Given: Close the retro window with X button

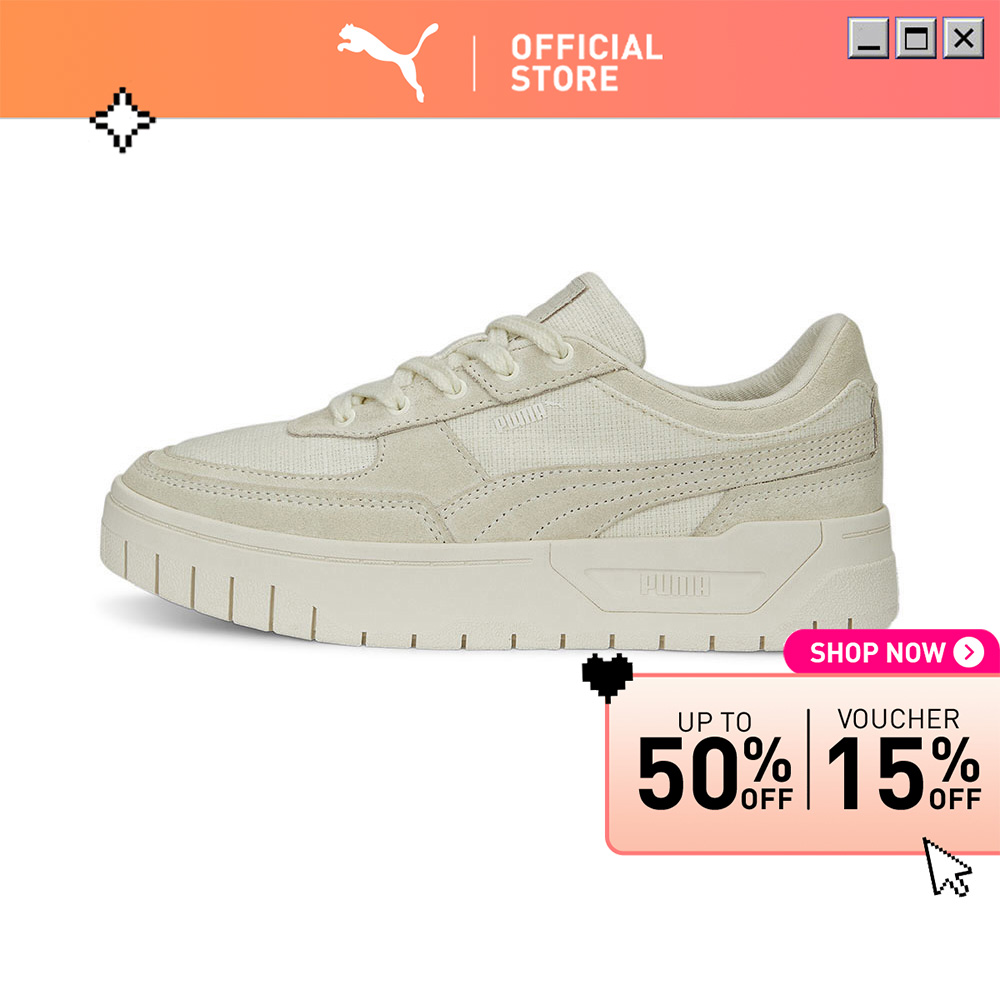Looking at the screenshot, I should pyautogui.click(x=963, y=38).
